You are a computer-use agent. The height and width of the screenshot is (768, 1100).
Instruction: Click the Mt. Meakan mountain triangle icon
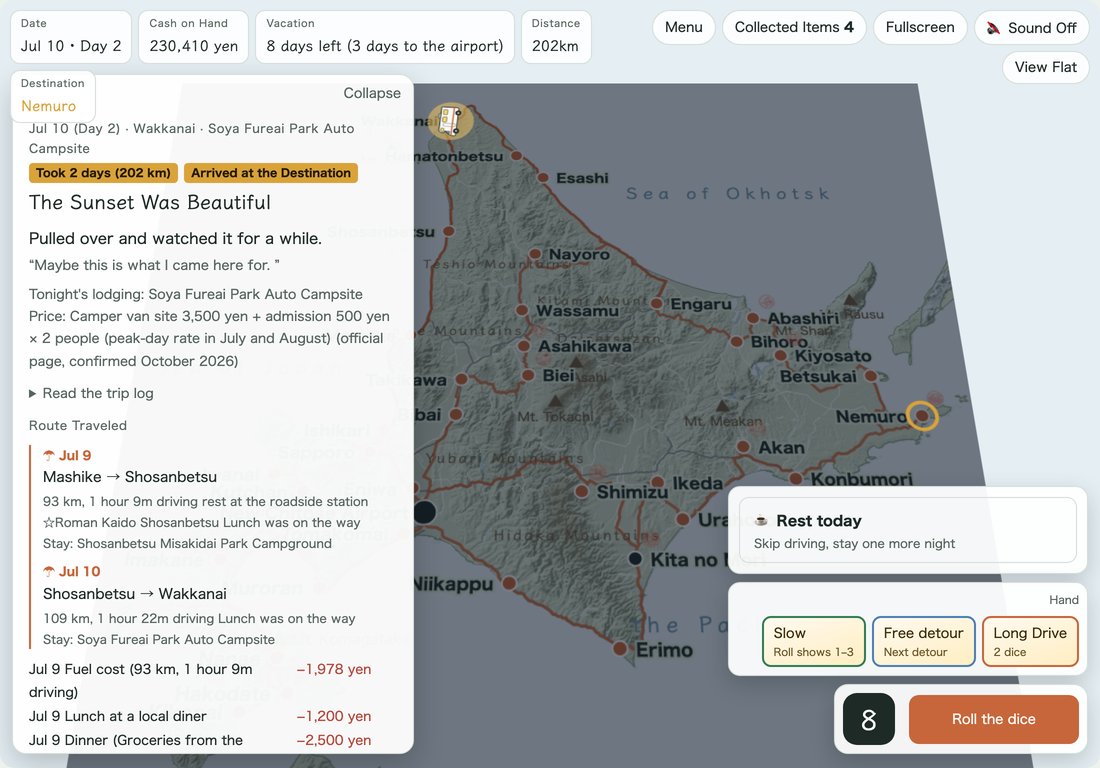coord(722,405)
